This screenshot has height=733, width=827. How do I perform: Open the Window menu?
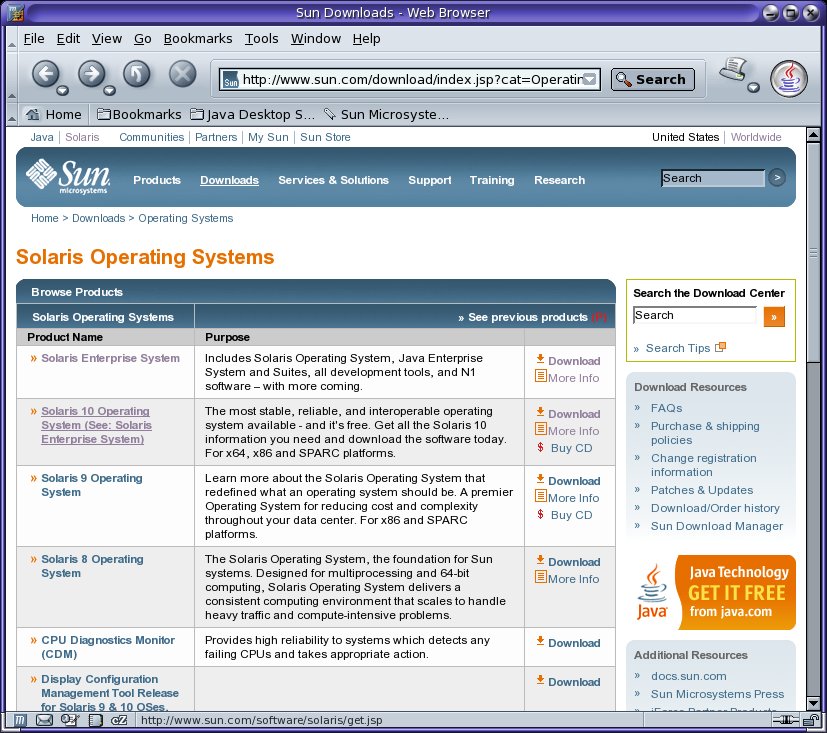316,38
